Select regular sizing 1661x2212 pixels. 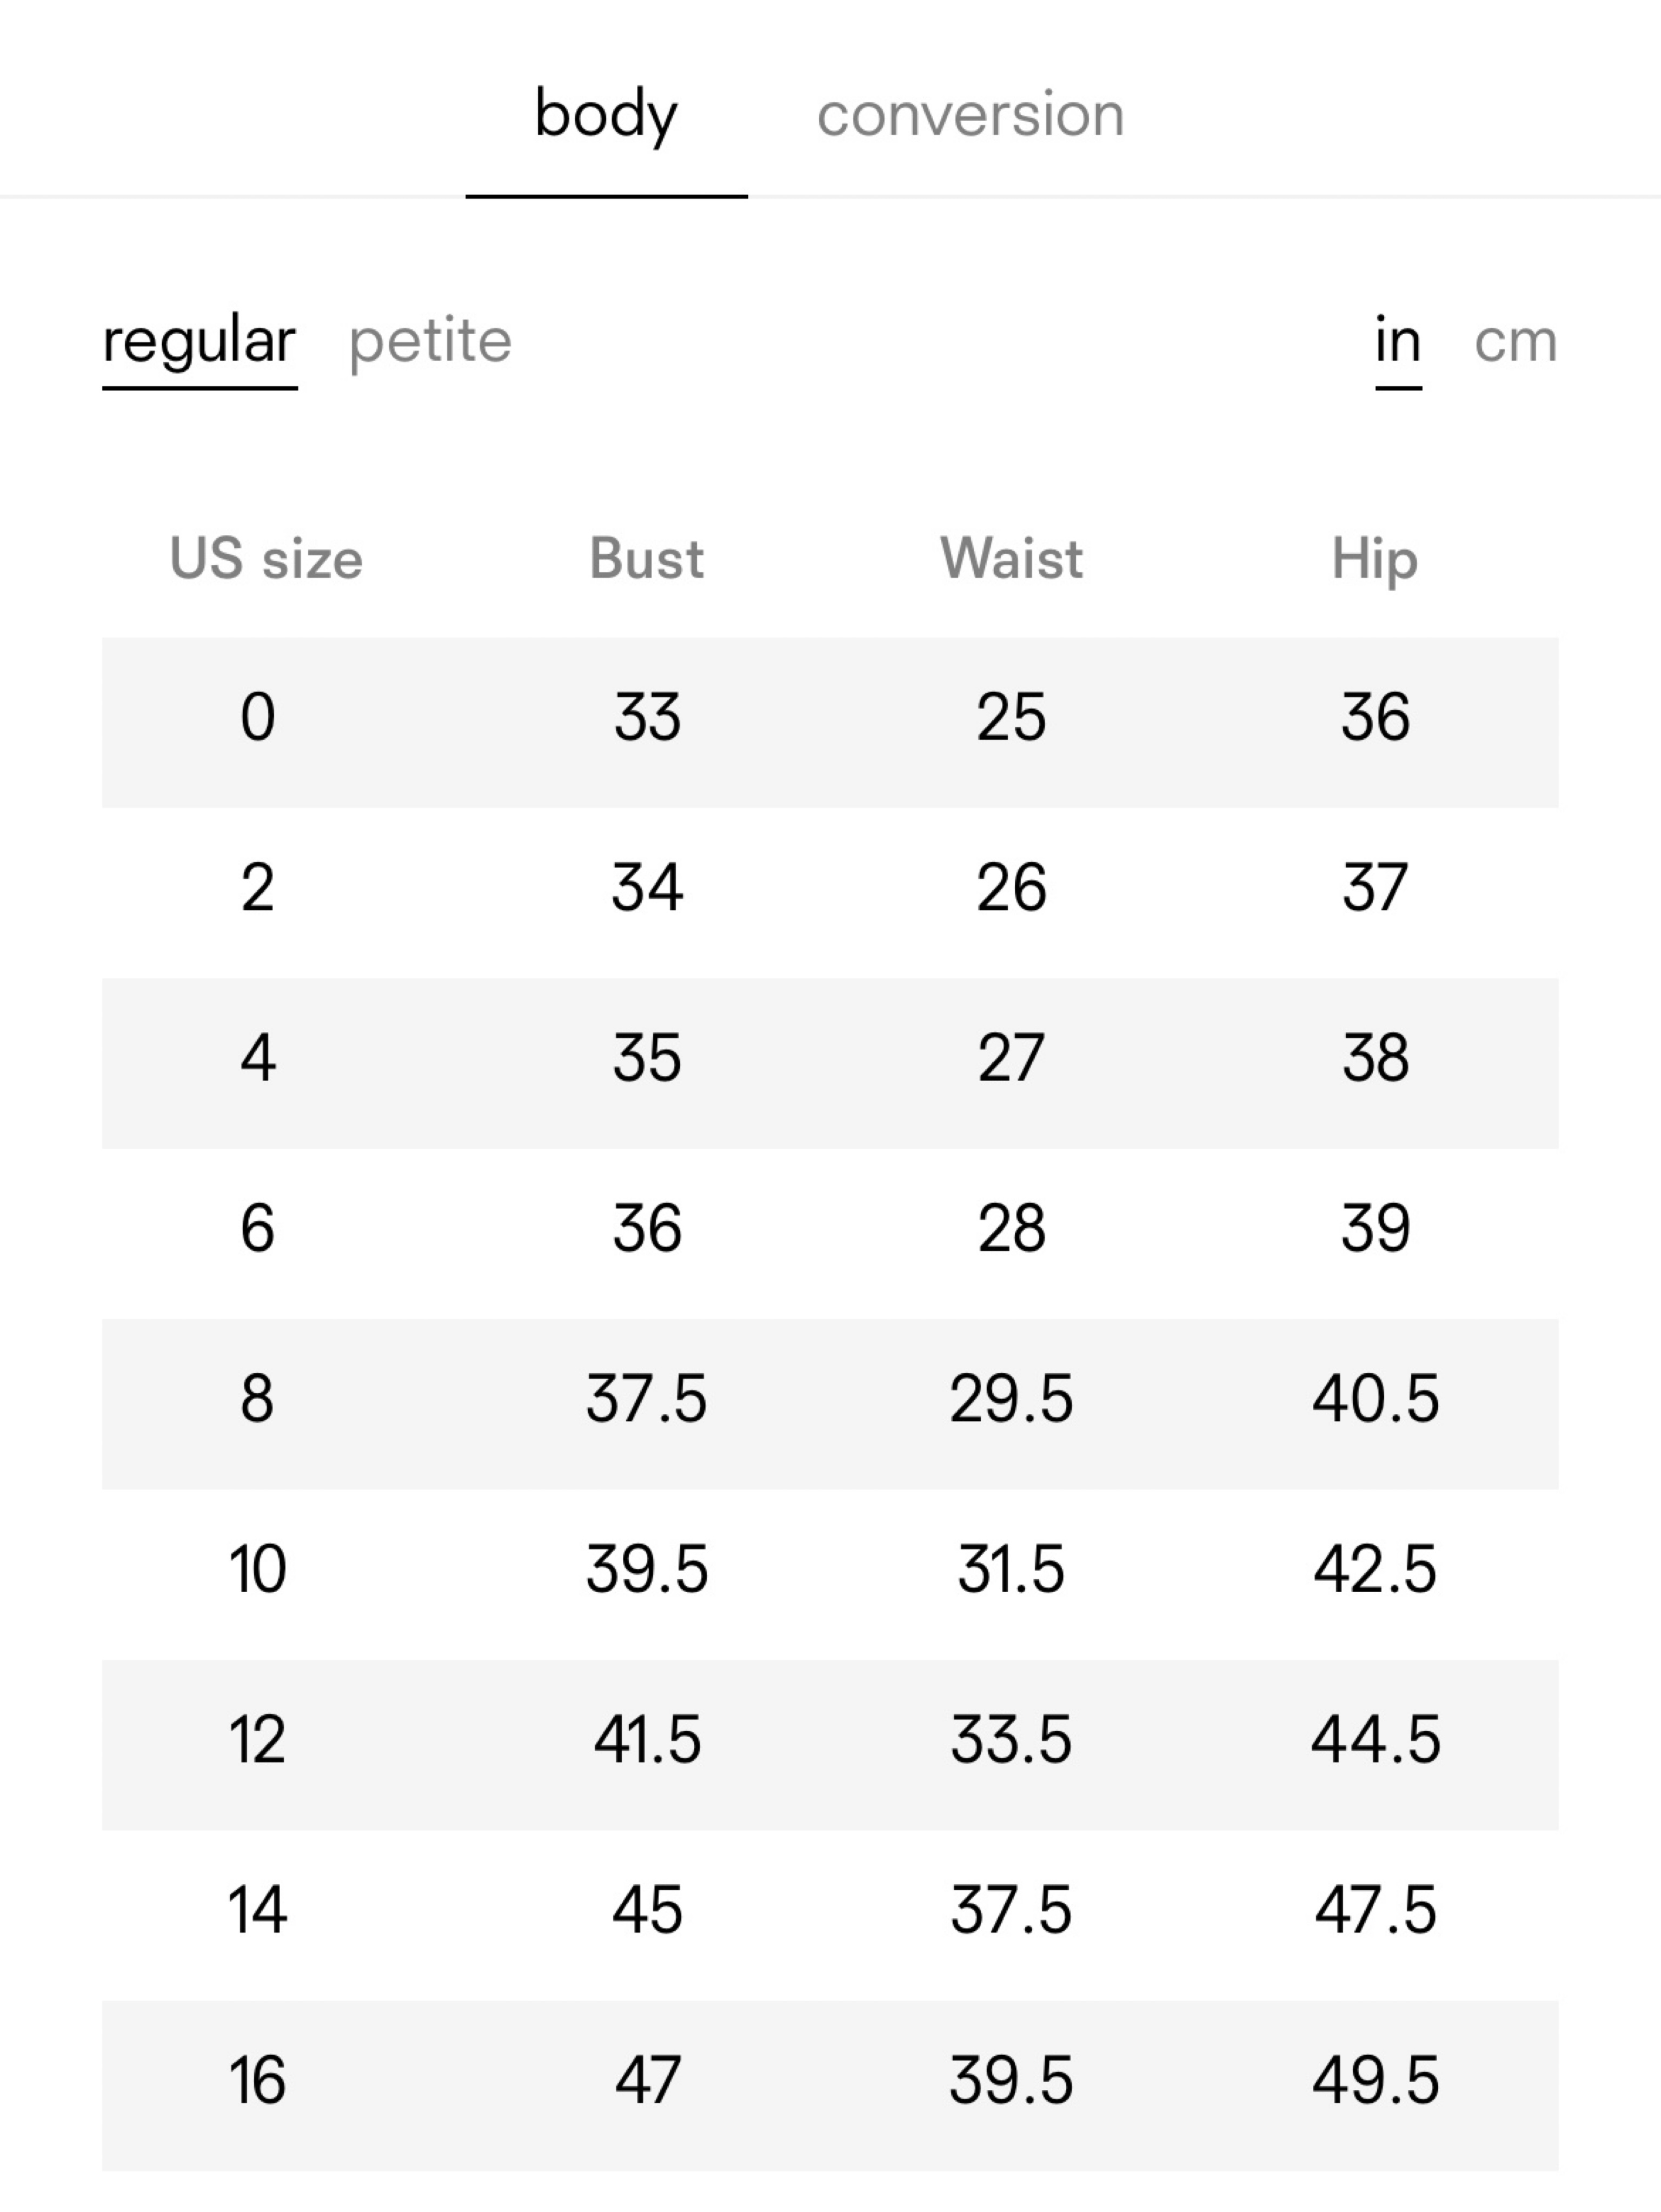click(199, 343)
